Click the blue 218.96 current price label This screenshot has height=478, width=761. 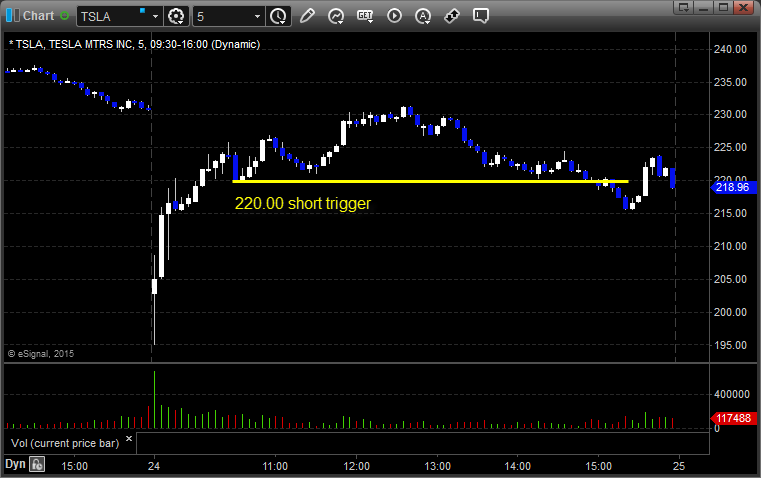click(x=733, y=187)
